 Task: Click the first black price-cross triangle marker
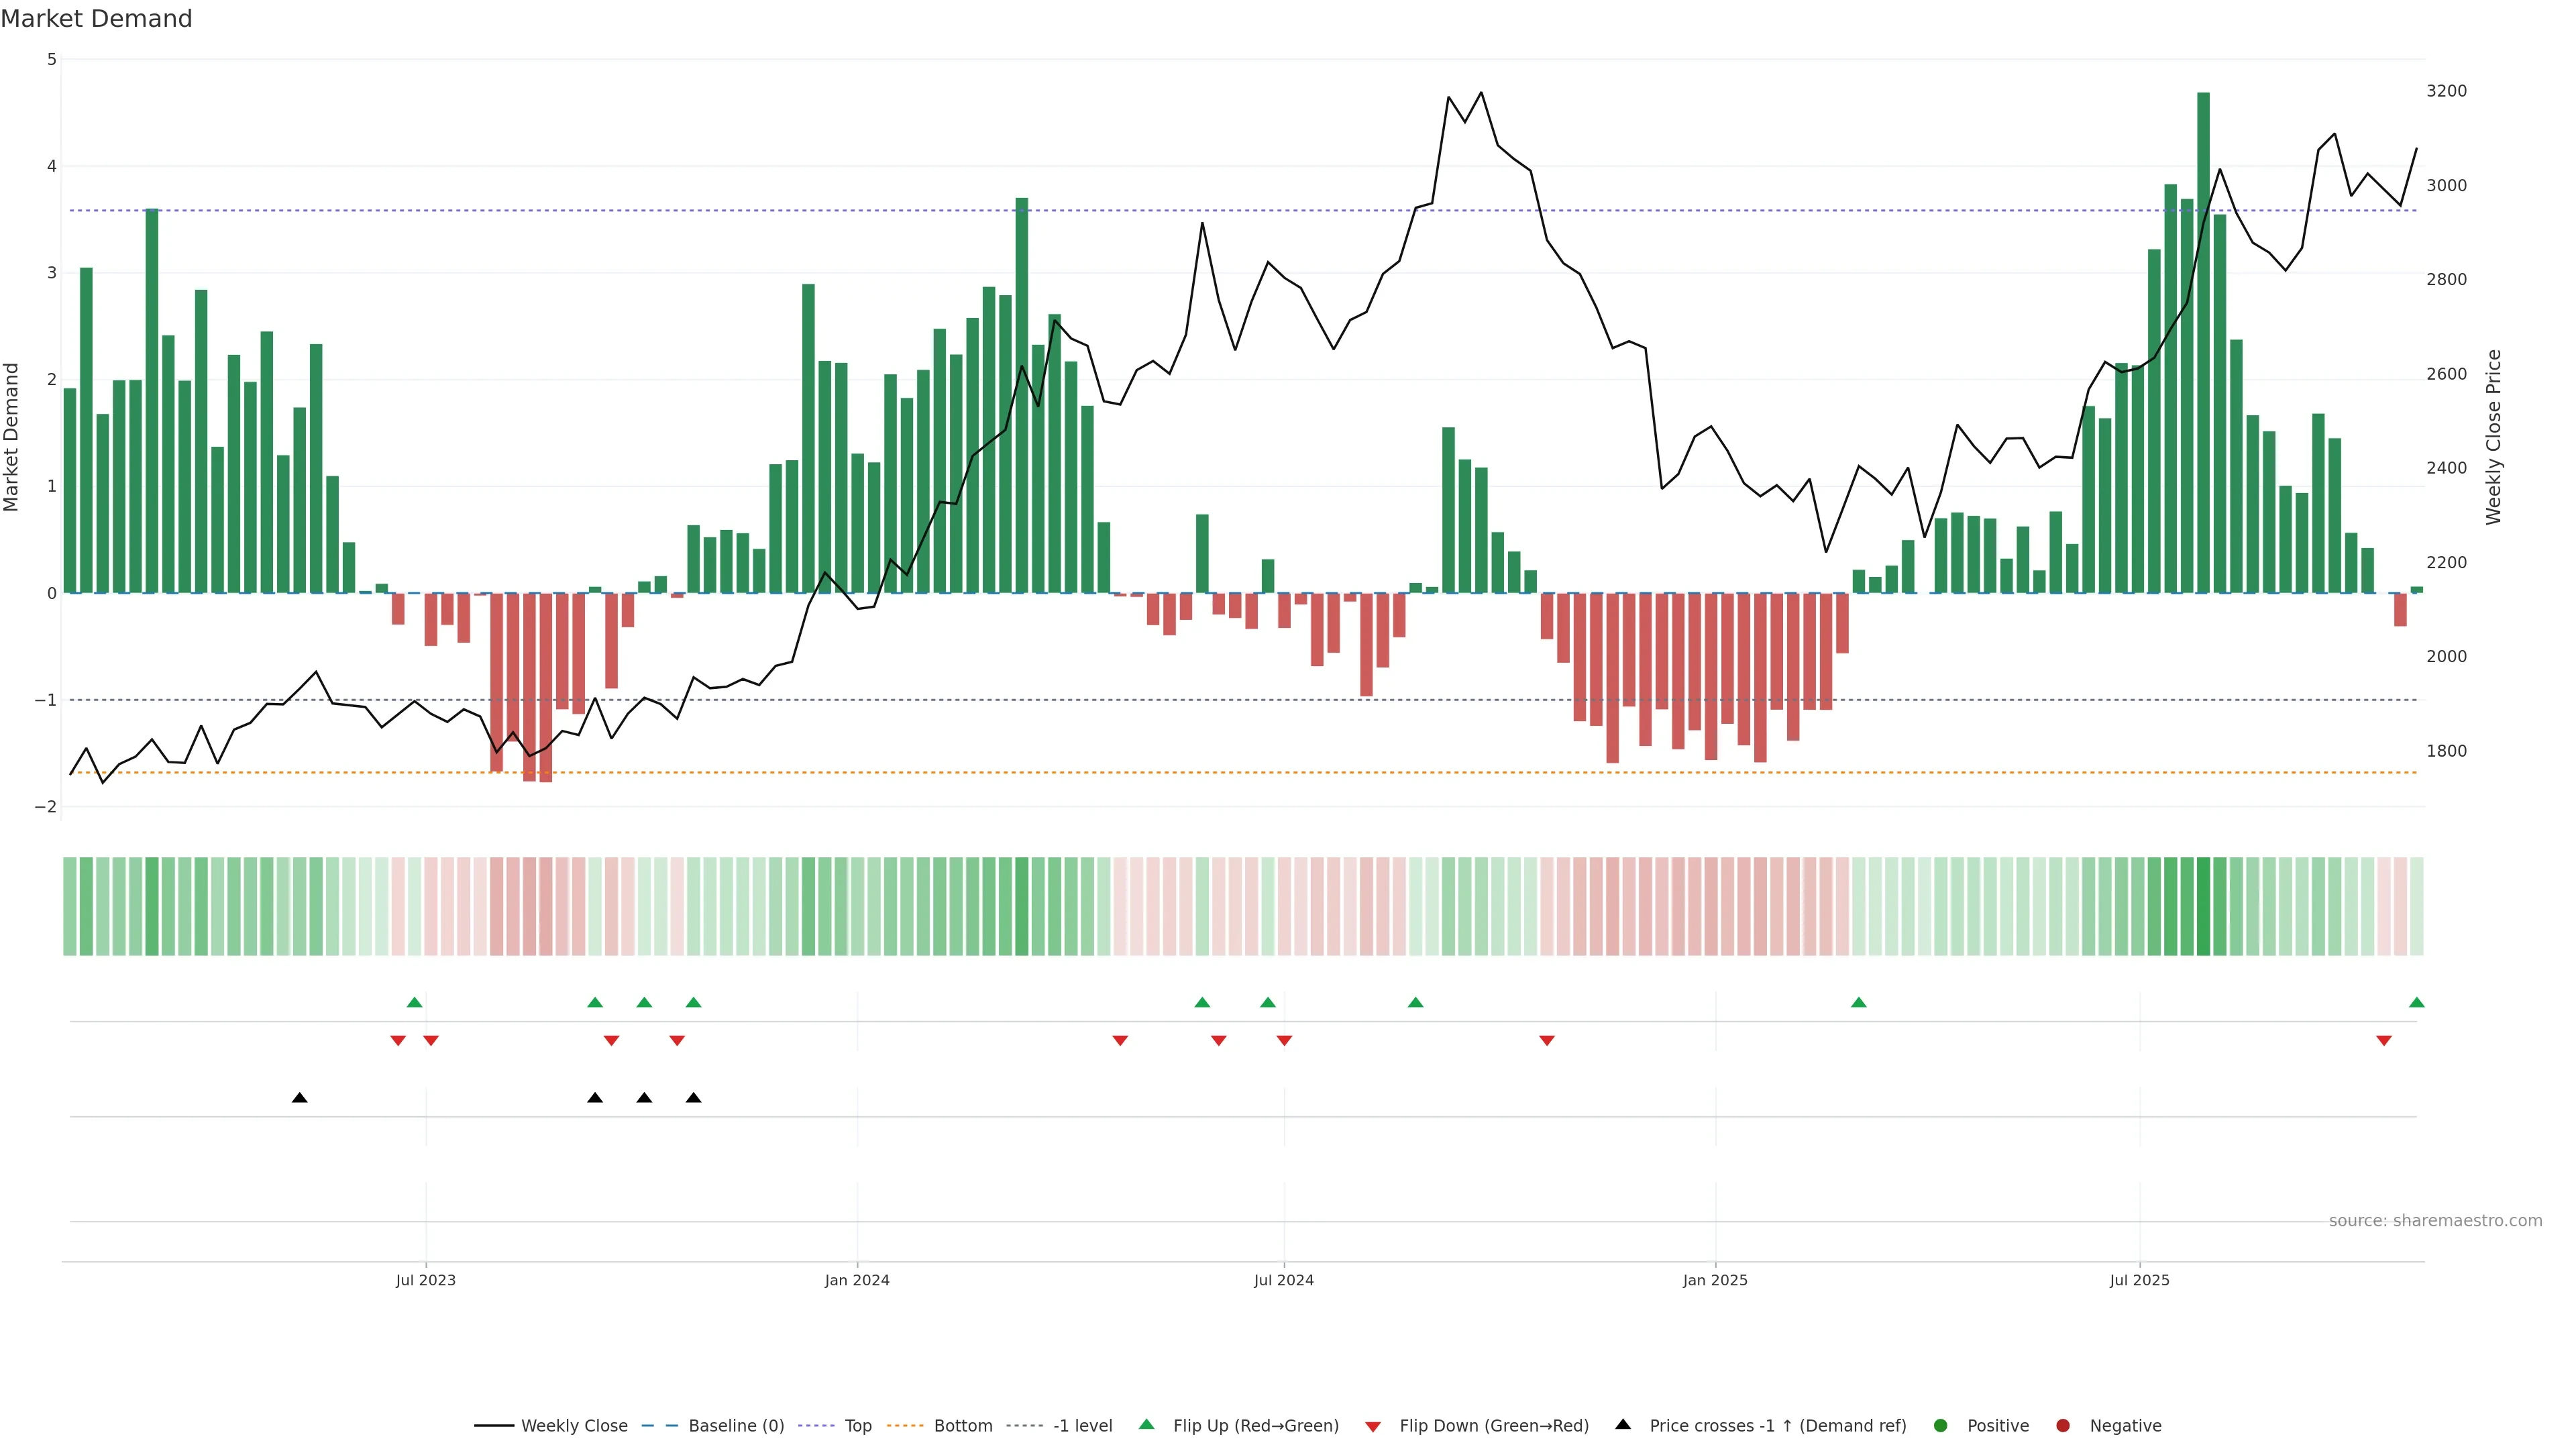(x=299, y=1098)
